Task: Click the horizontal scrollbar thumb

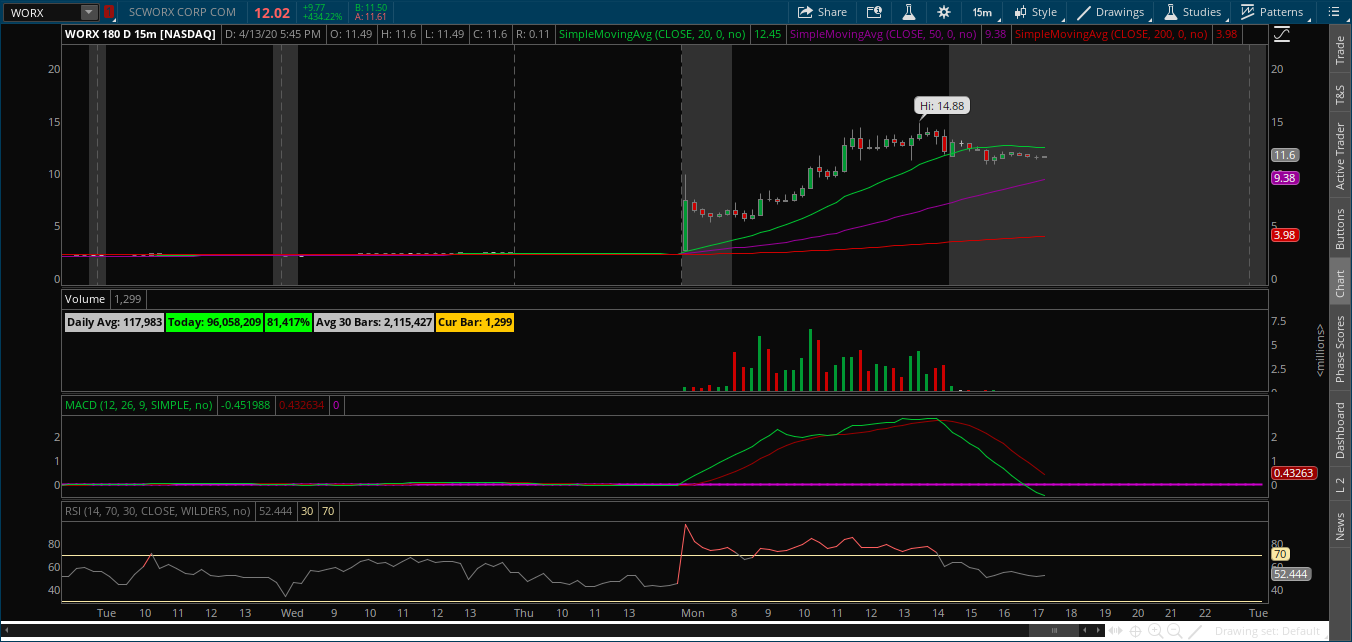Action: click(x=1055, y=630)
